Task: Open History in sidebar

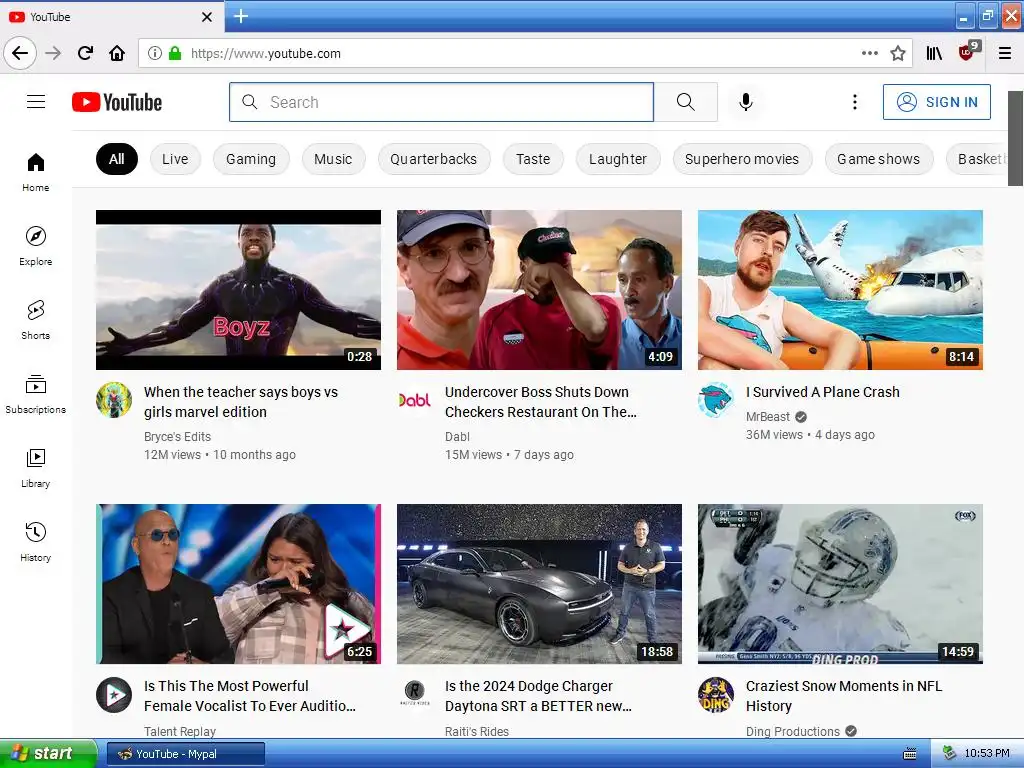Action: click(x=35, y=541)
